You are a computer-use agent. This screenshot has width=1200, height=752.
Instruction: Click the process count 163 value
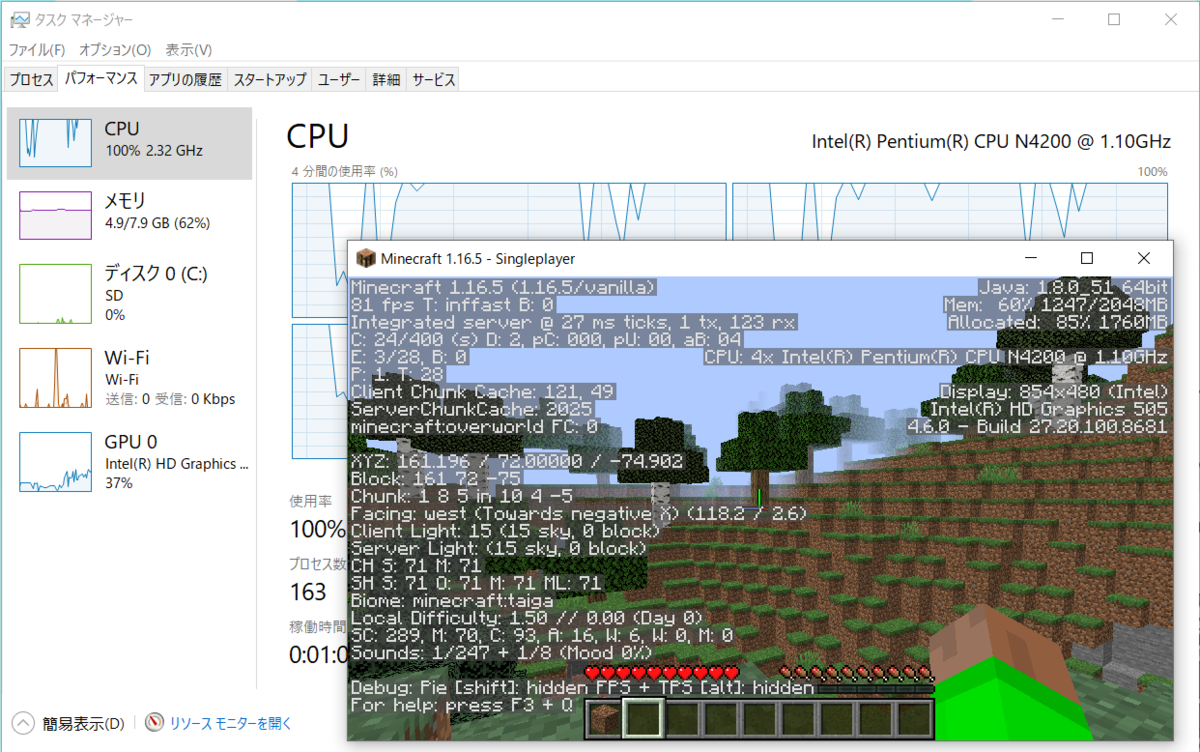308,592
